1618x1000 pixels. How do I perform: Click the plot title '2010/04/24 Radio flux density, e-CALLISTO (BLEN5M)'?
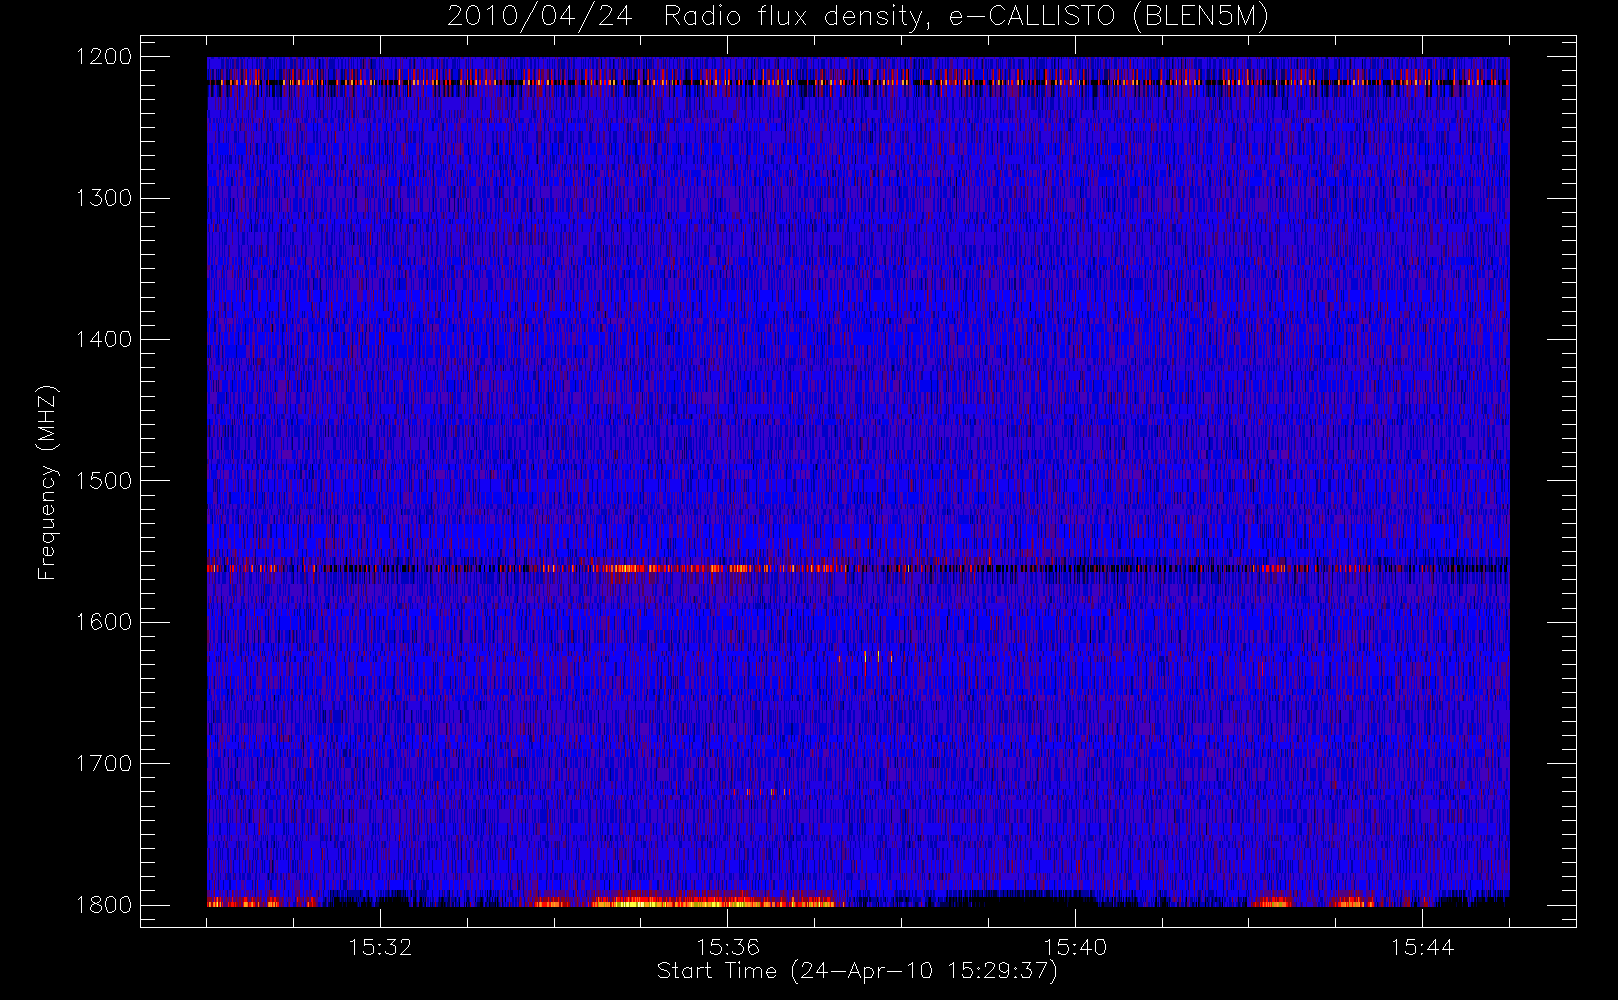[857, 16]
